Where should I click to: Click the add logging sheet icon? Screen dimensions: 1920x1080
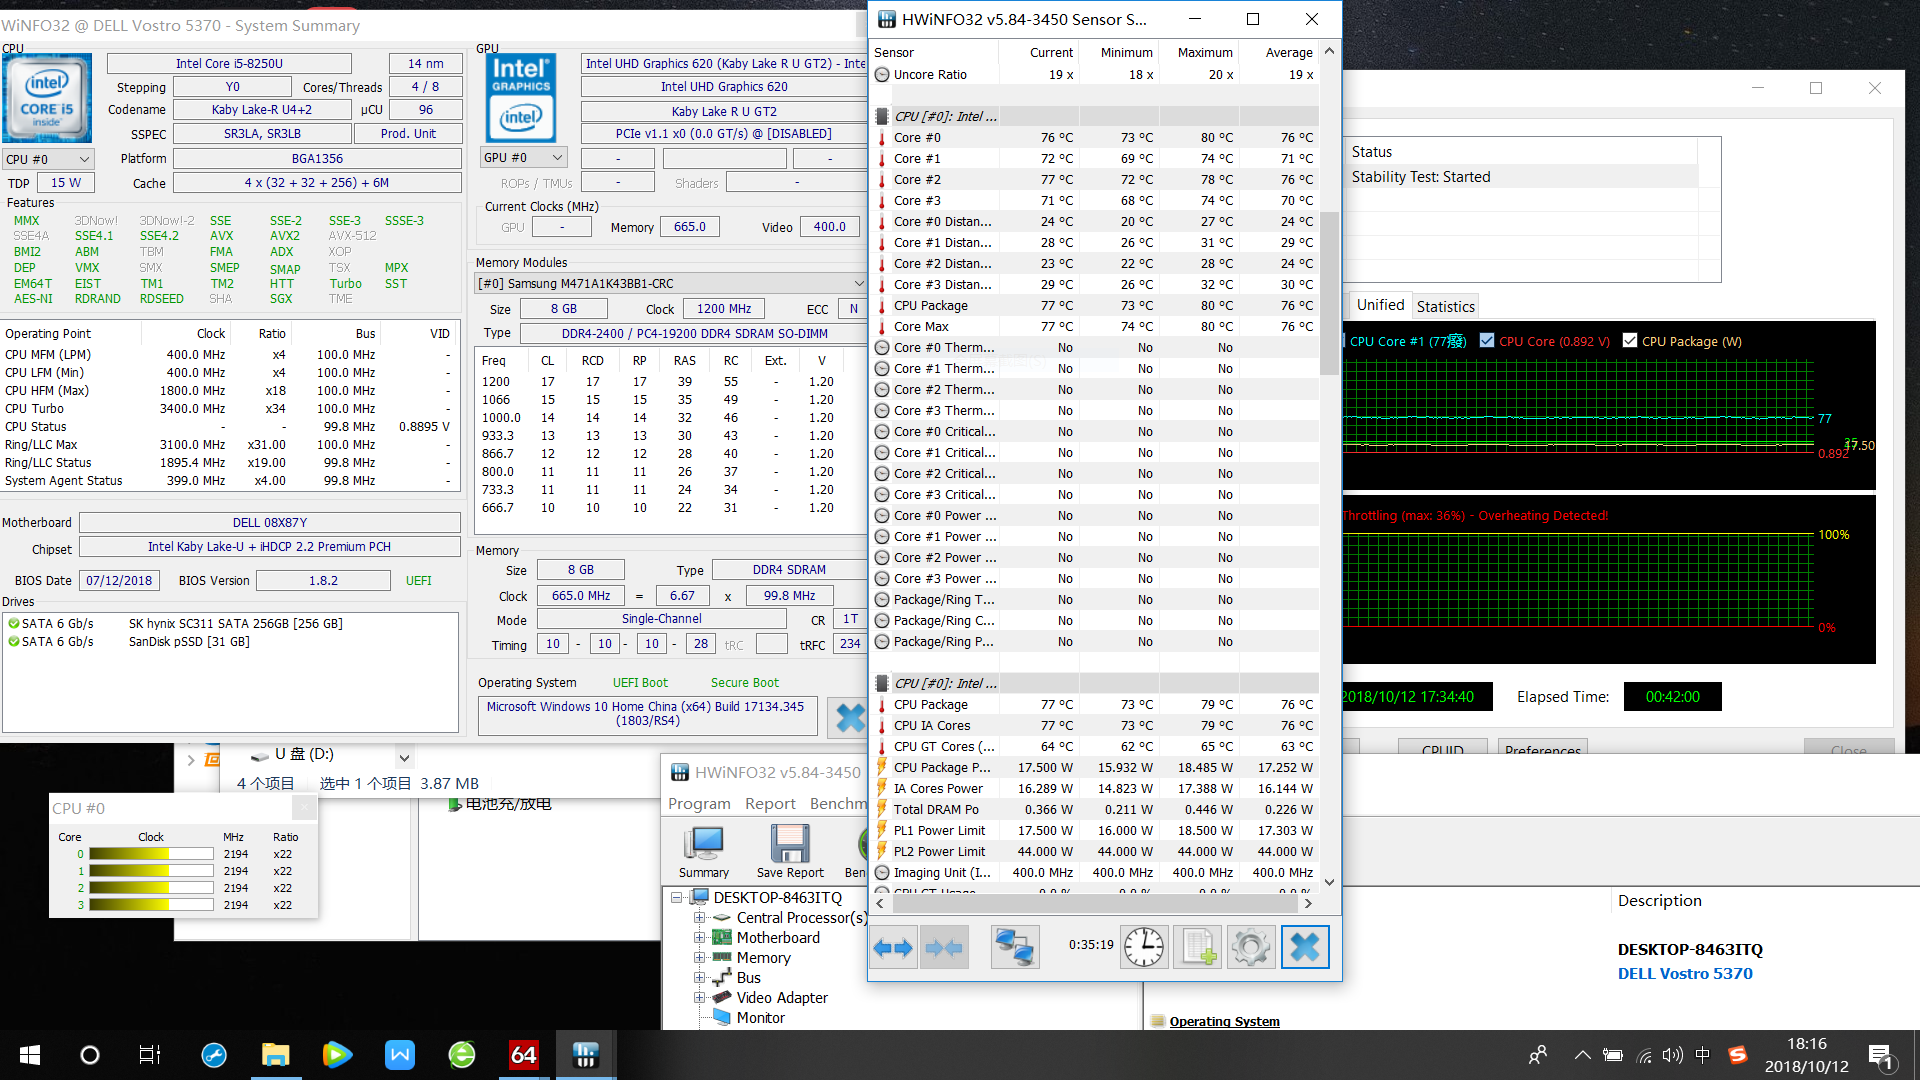click(x=1197, y=947)
